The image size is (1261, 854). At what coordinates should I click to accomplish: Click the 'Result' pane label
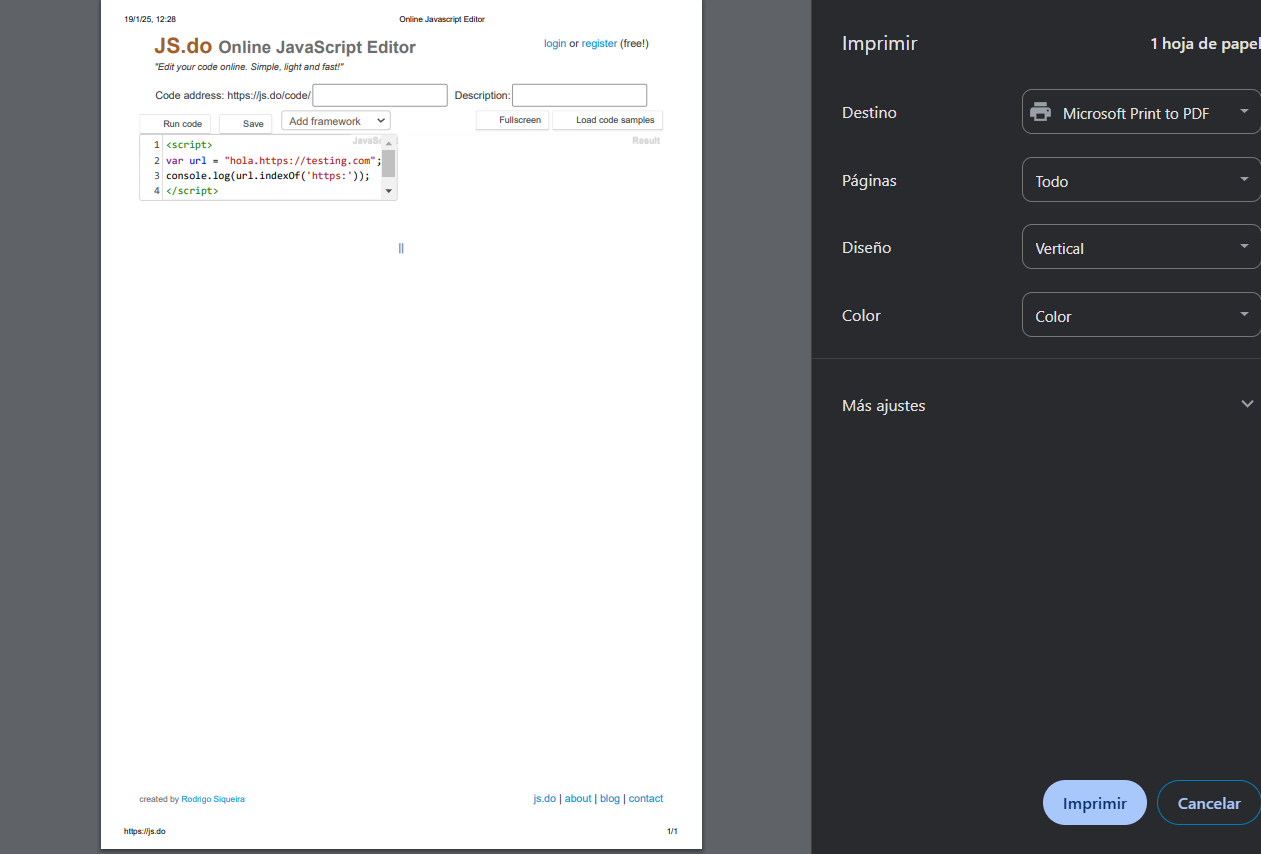click(646, 141)
